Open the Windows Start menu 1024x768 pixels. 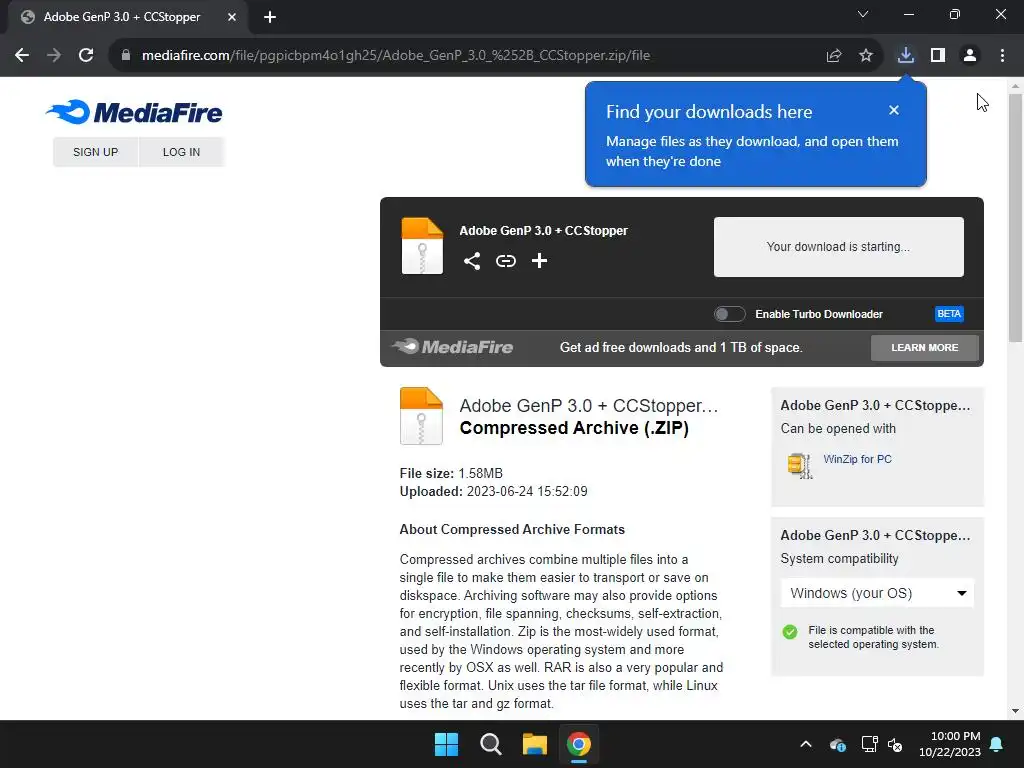(447, 744)
